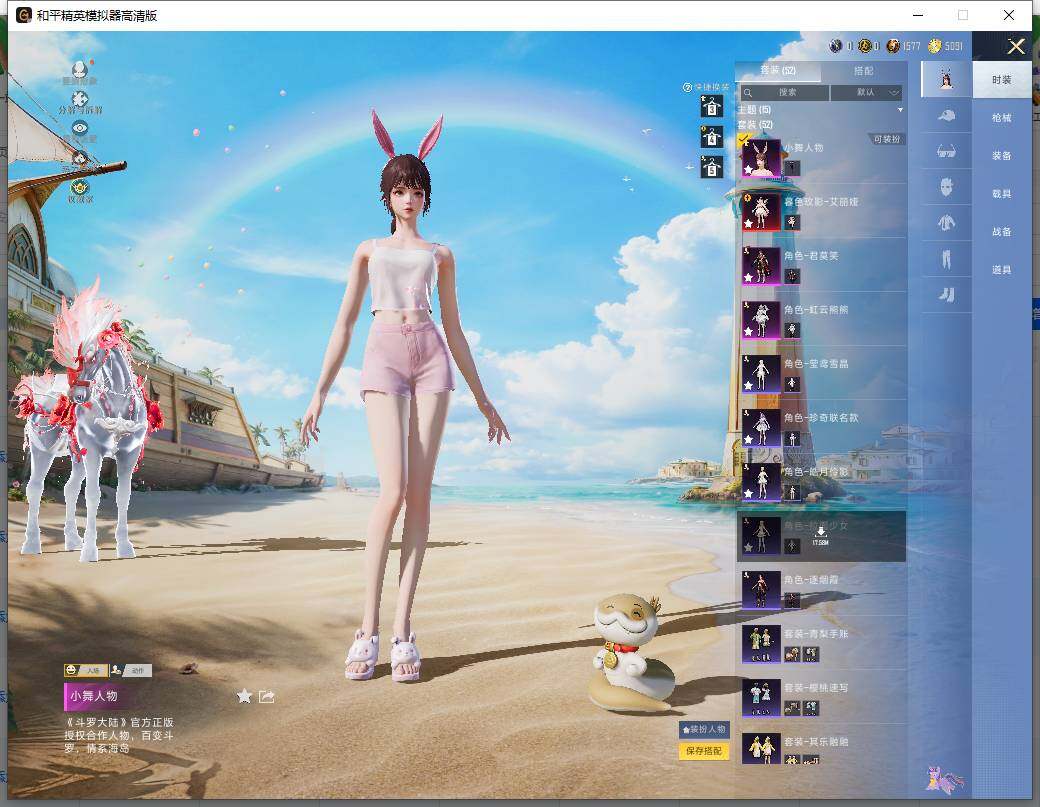Switch to the 搭配 tab

[864, 70]
